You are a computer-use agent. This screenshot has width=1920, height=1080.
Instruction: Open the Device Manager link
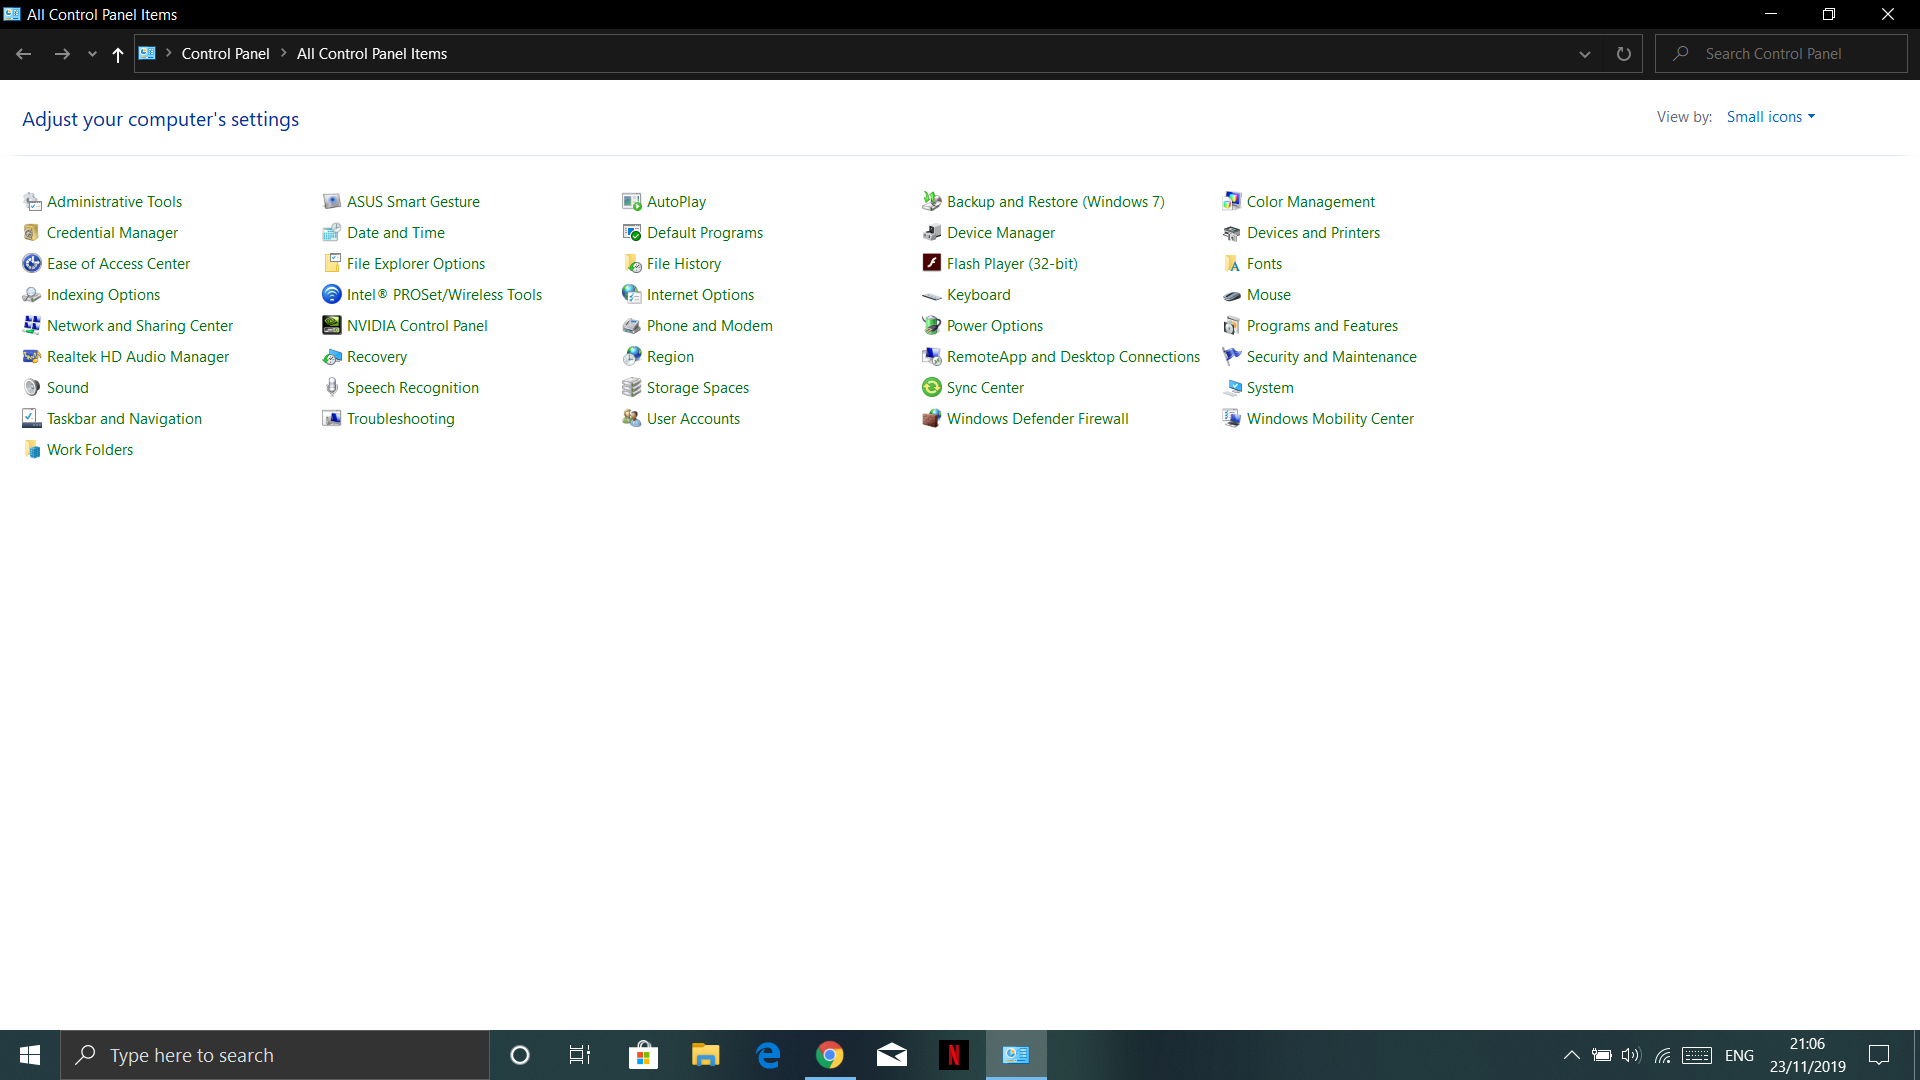coord(1001,233)
